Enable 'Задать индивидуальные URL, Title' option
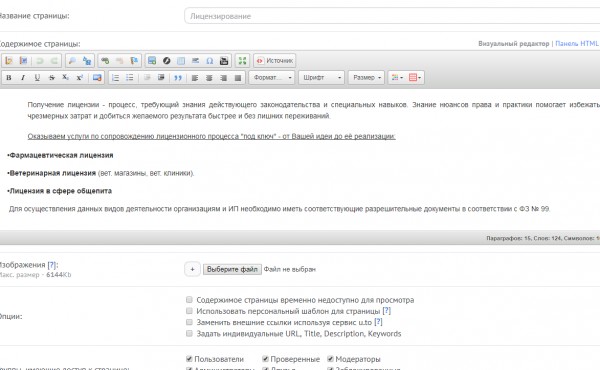 coord(189,333)
